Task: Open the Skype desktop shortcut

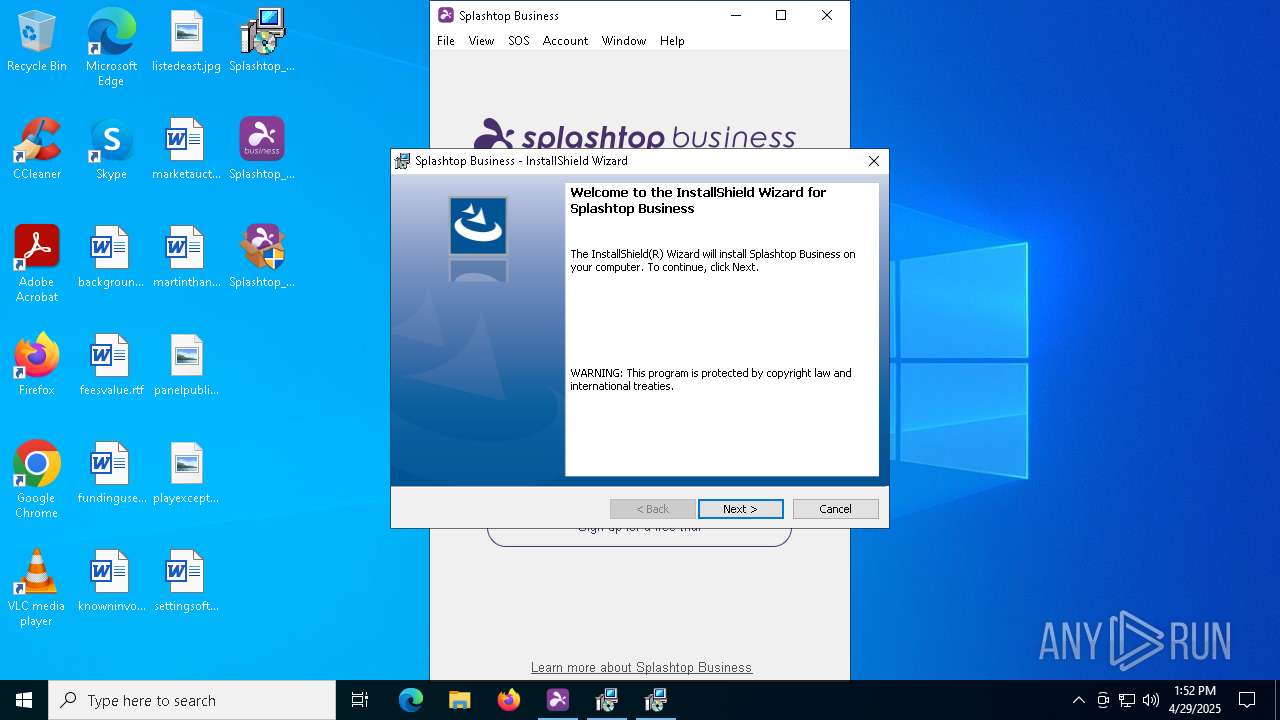Action: [x=111, y=150]
